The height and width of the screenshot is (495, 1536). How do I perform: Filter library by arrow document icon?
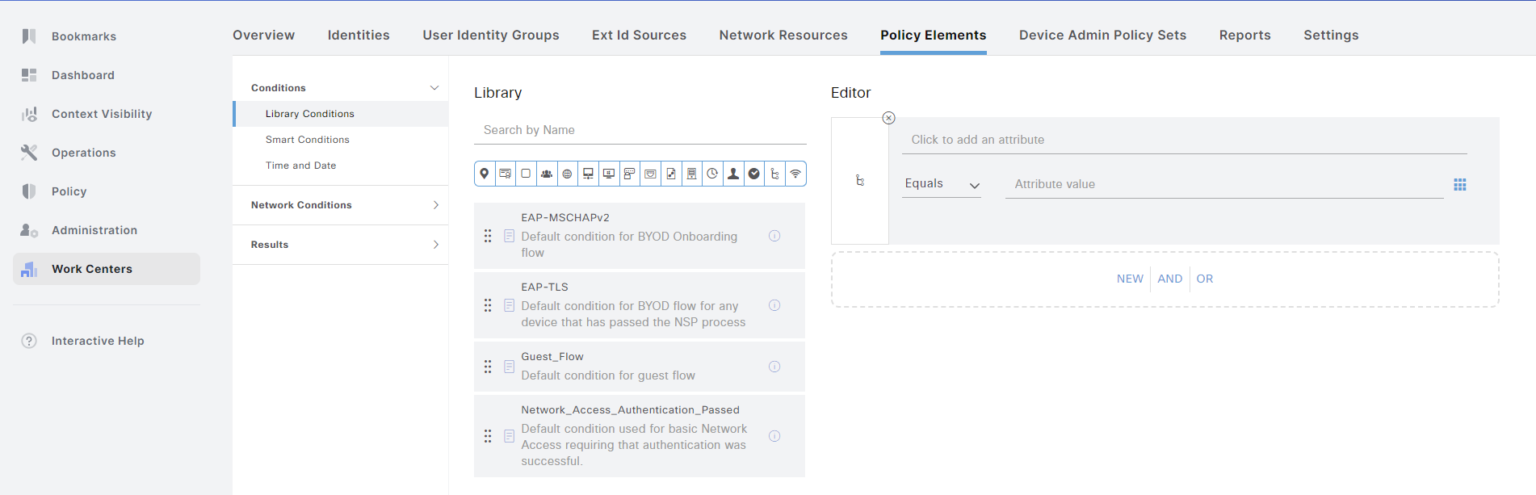[x=671, y=174]
